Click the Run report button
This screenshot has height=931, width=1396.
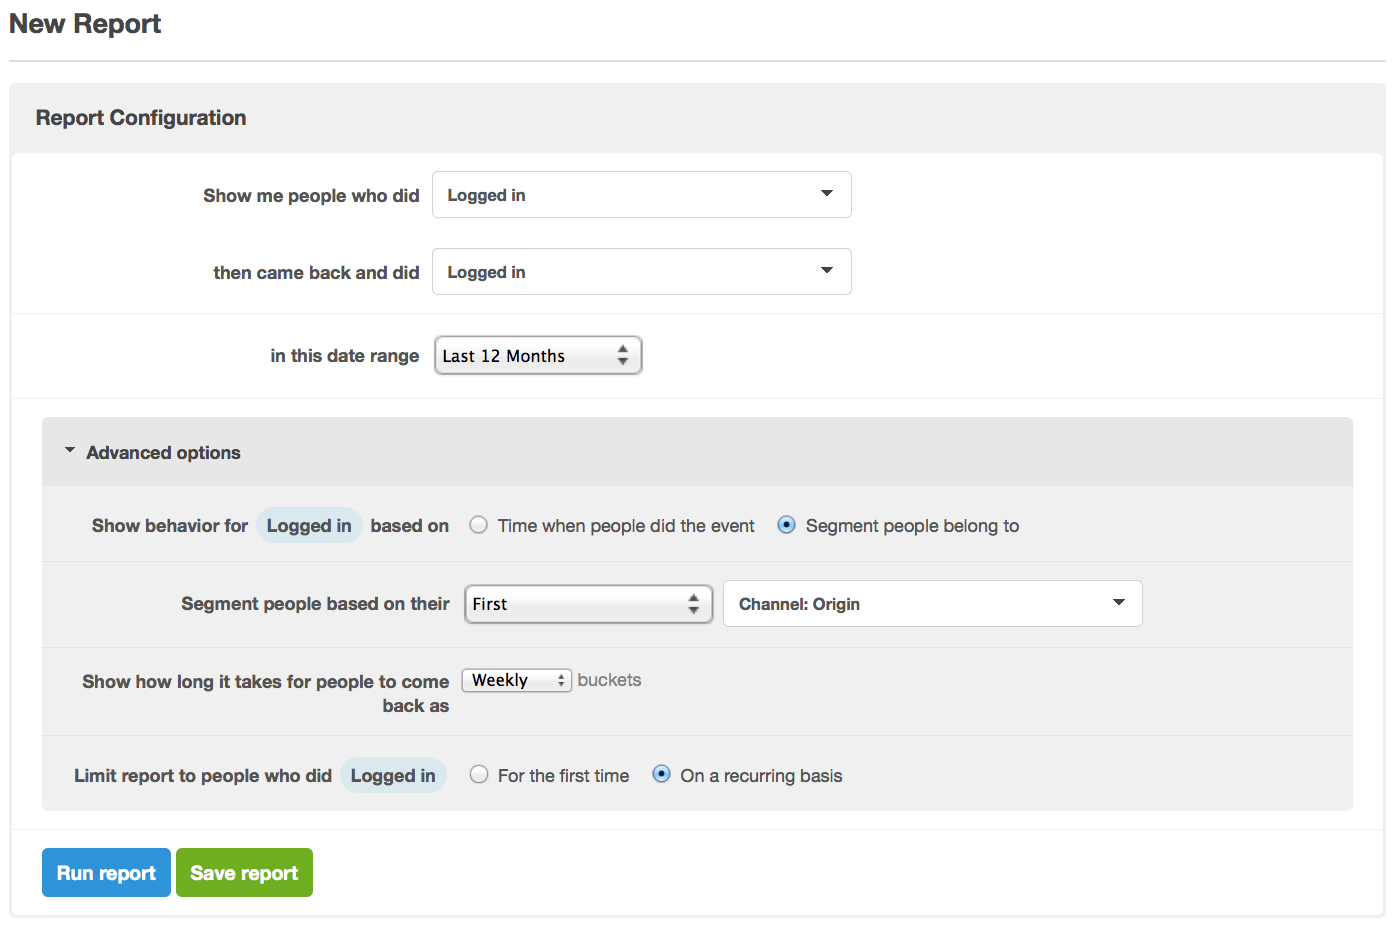tap(106, 873)
